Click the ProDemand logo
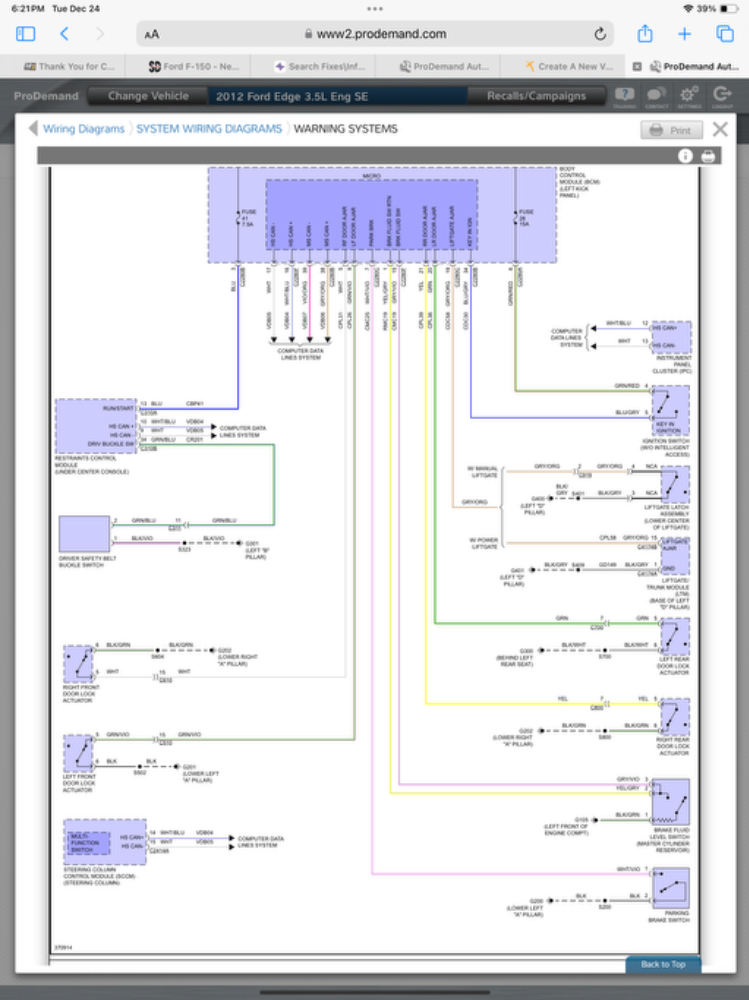 pos(46,96)
